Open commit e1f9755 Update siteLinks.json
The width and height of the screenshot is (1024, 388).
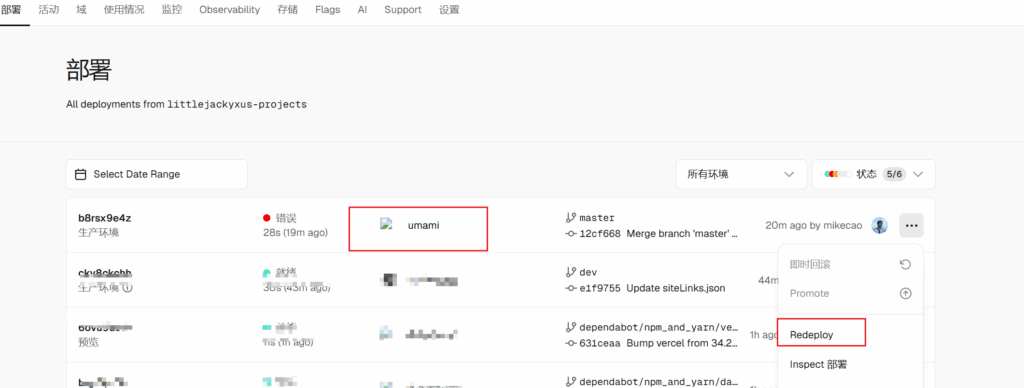pos(652,288)
